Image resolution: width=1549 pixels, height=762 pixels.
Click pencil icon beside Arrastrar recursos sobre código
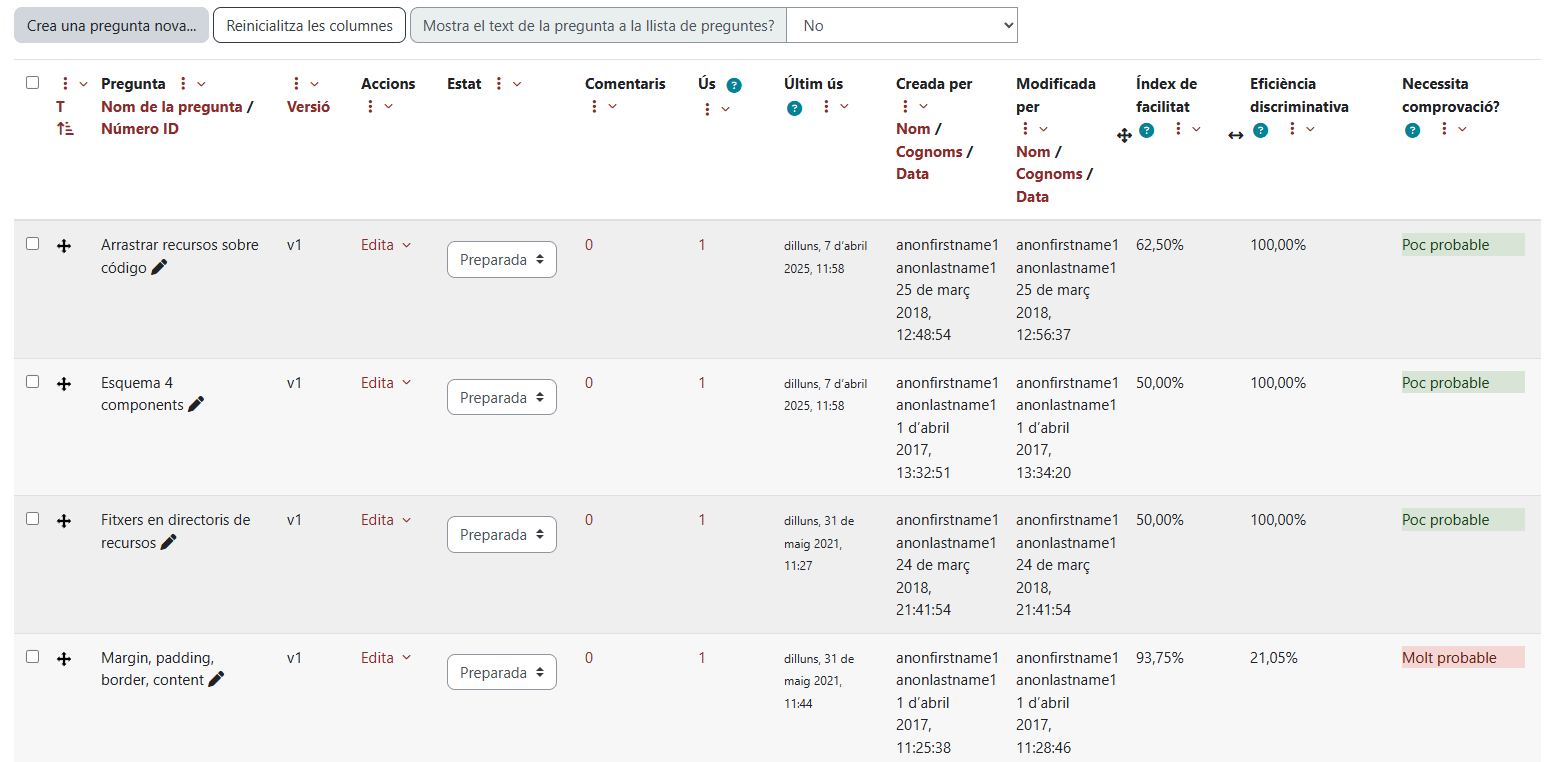[159, 267]
